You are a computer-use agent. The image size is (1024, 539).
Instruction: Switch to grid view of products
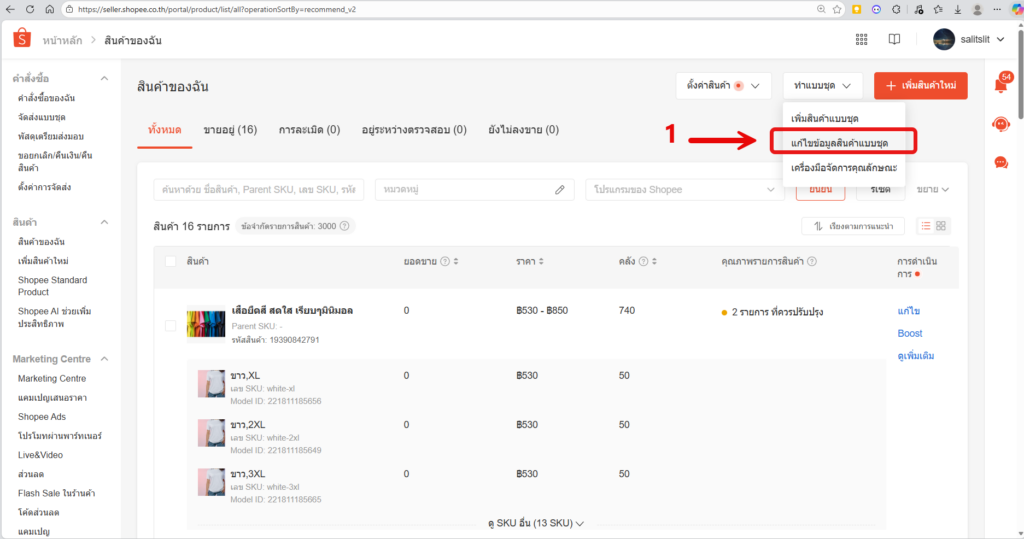point(941,226)
